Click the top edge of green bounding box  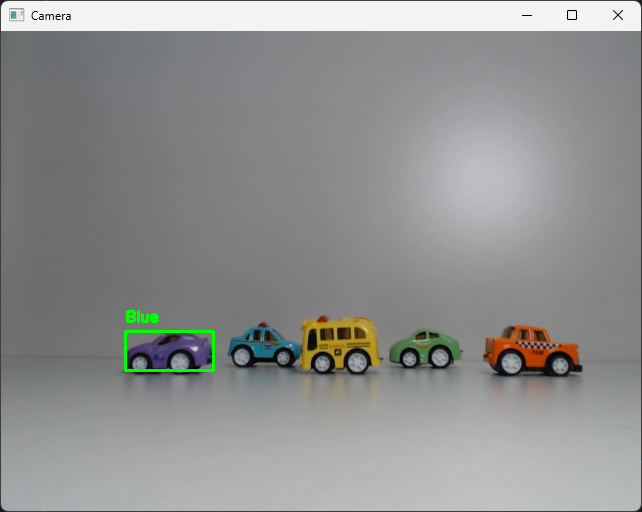(170, 331)
